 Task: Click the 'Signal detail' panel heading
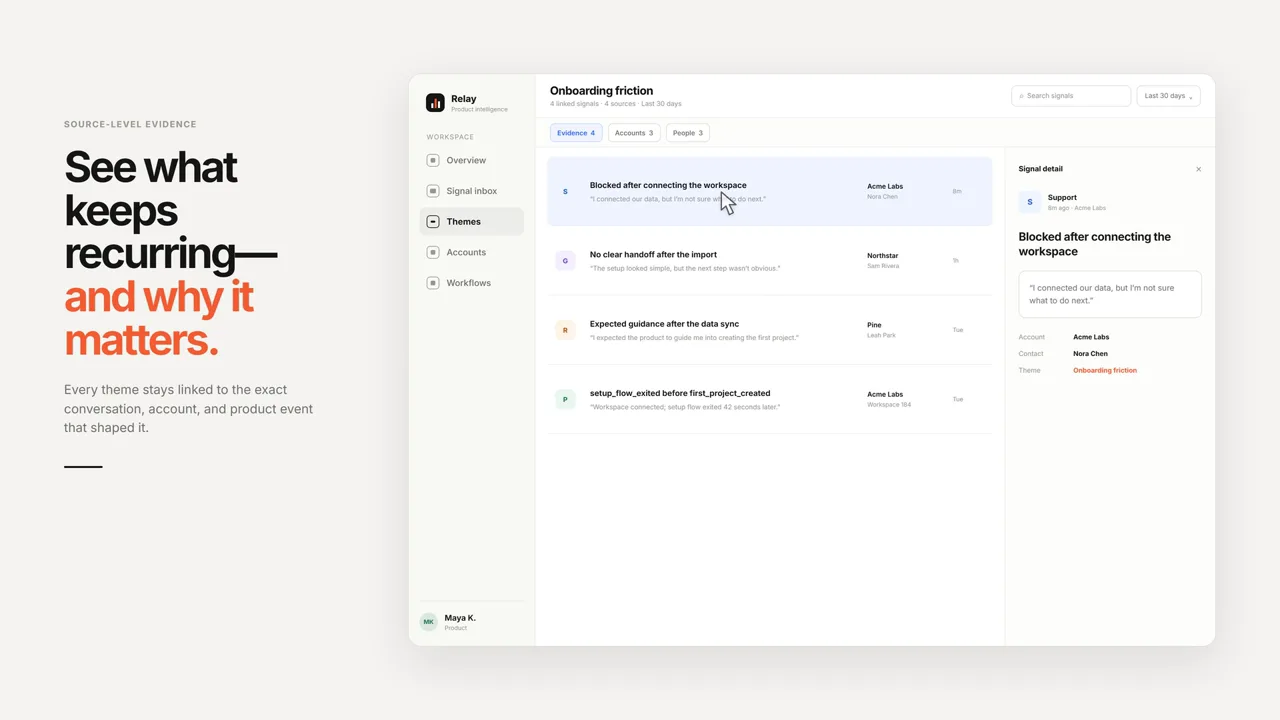click(x=1041, y=169)
